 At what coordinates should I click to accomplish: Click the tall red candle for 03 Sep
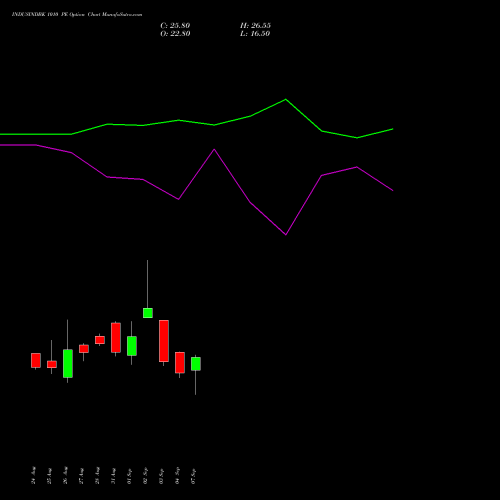164,341
